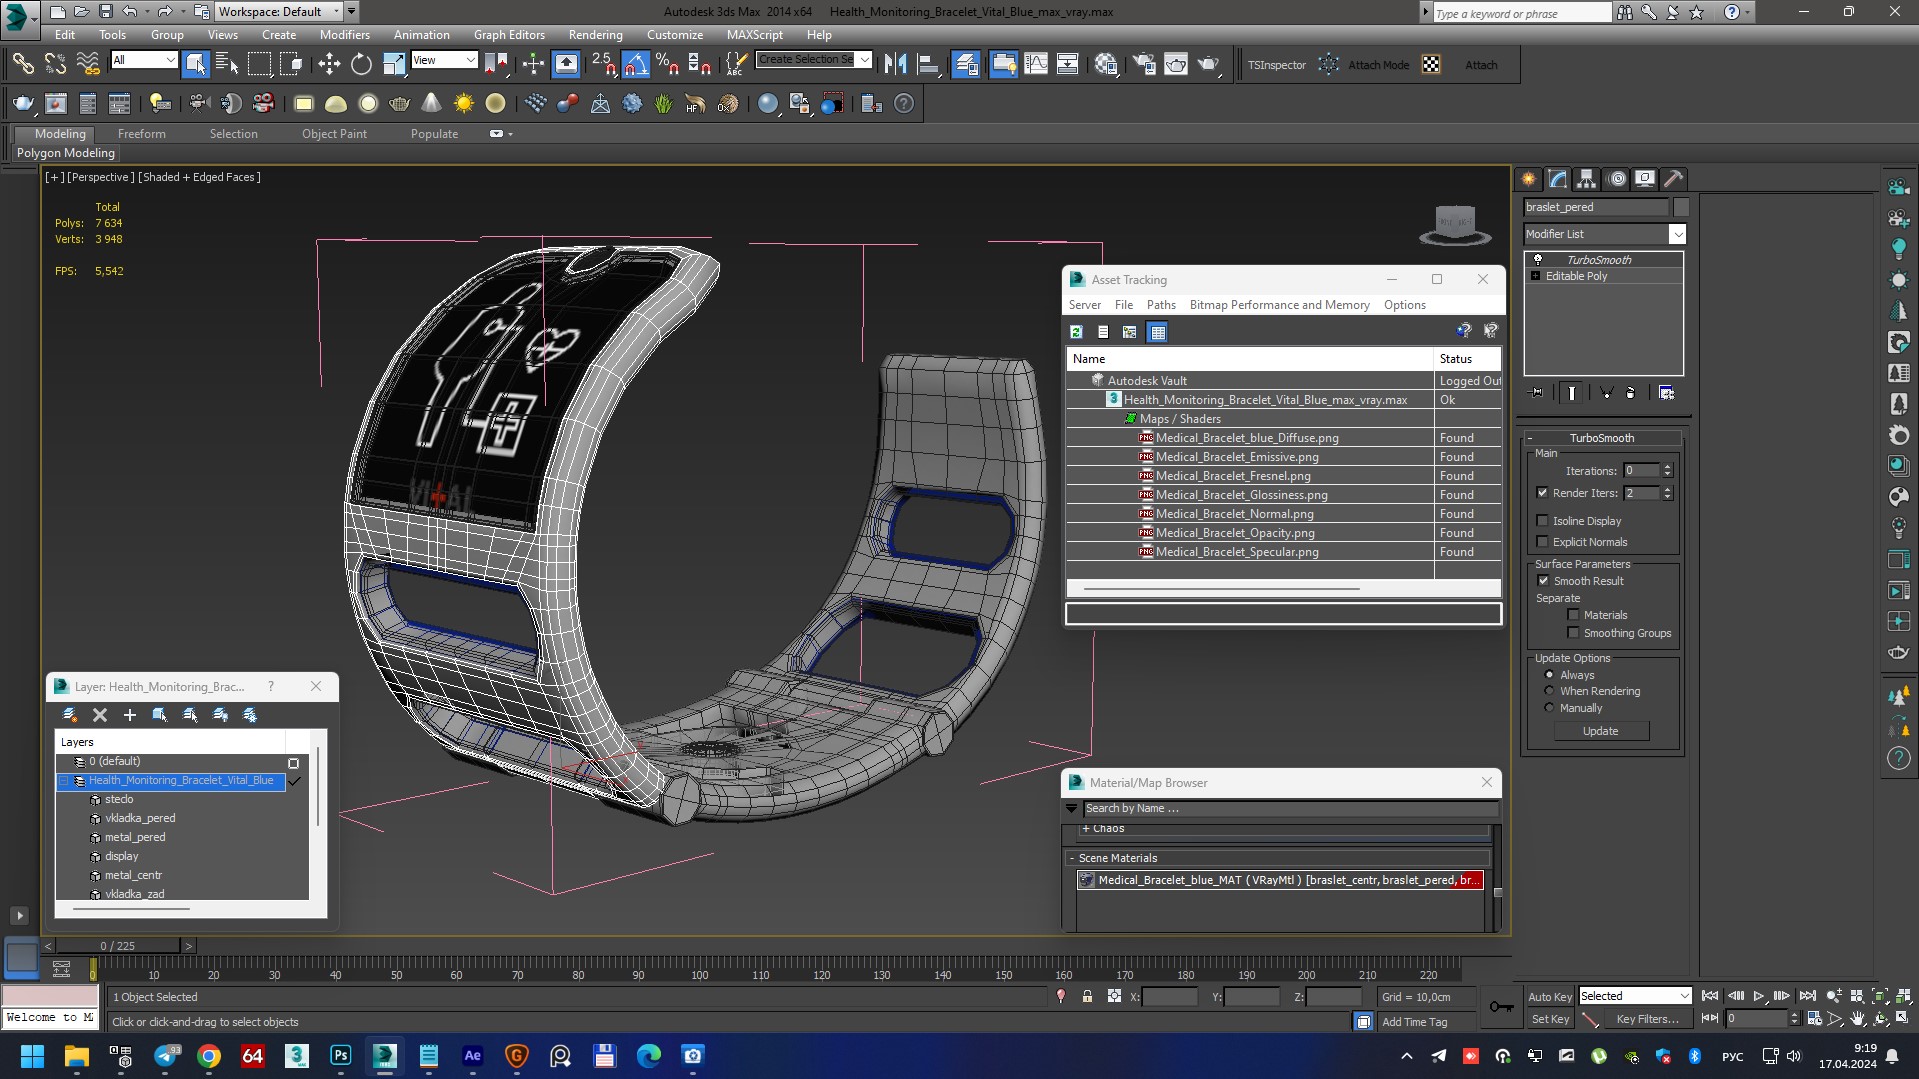Click Refresh icon in Asset Tracking
Viewport: 1919px width, 1079px height.
tap(1076, 332)
